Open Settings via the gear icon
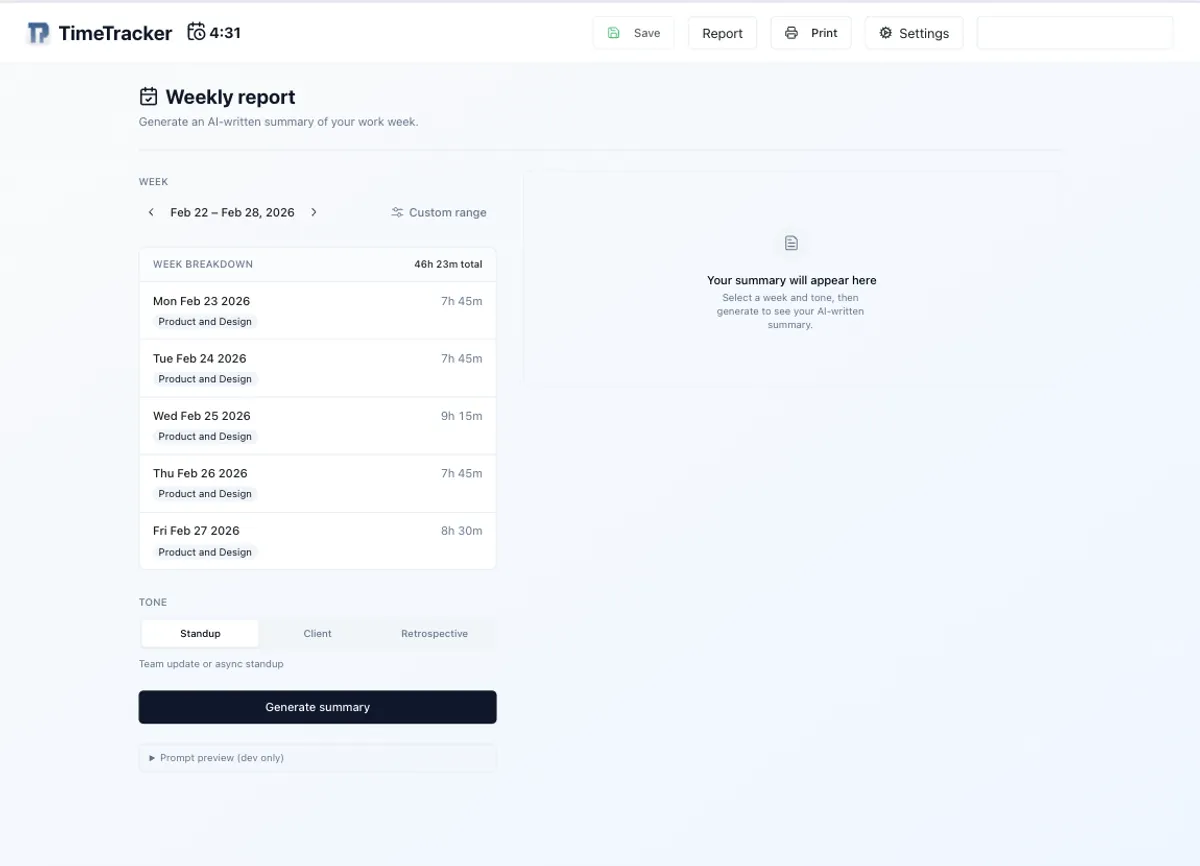Image resolution: width=1200 pixels, height=866 pixels. 885,32
